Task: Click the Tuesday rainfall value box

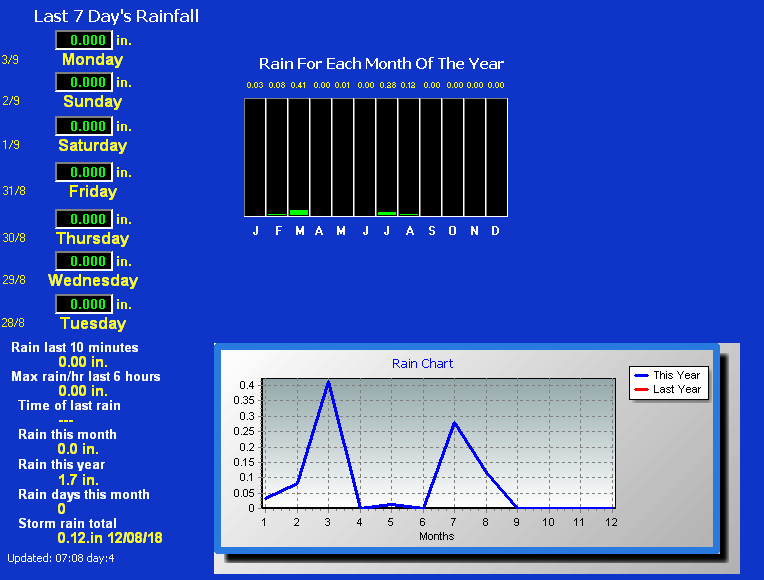Action: tap(83, 304)
